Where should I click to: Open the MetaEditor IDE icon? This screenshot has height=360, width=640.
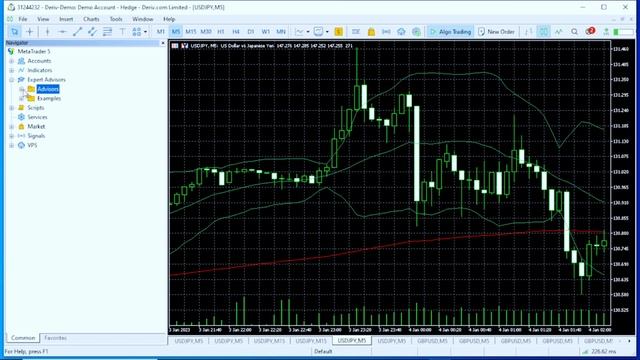click(356, 32)
